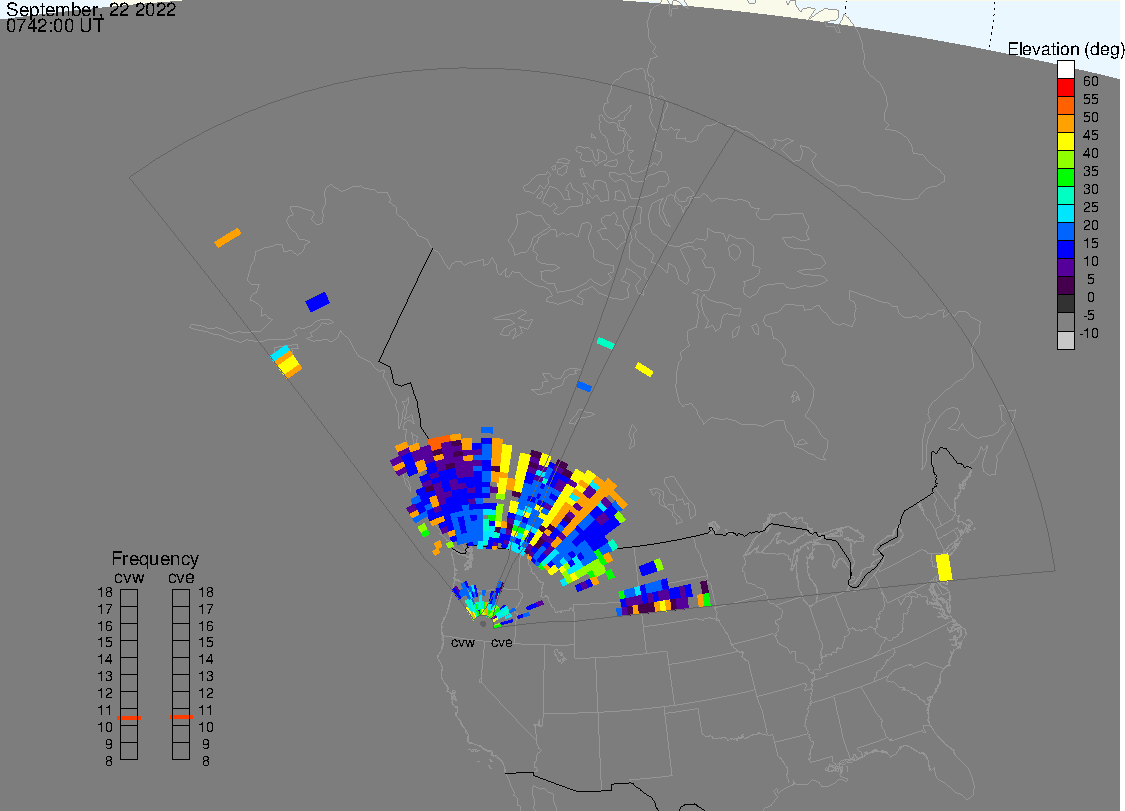Choose the orange 45–50 elevation swatch

tap(1065, 123)
